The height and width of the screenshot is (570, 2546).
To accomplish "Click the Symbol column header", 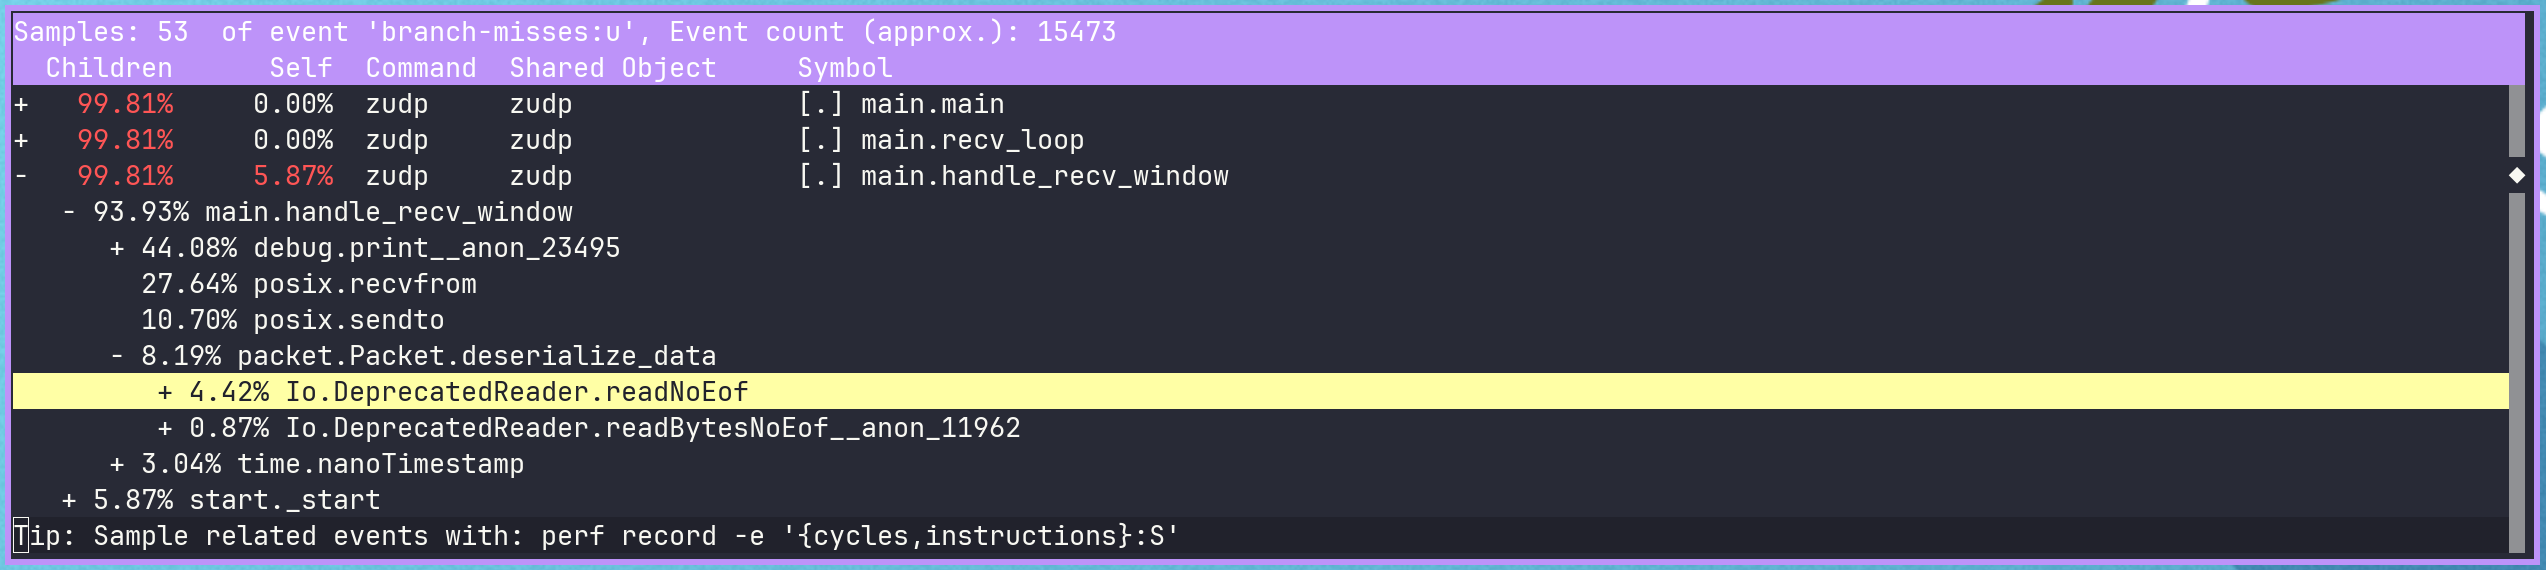I will click(x=844, y=68).
